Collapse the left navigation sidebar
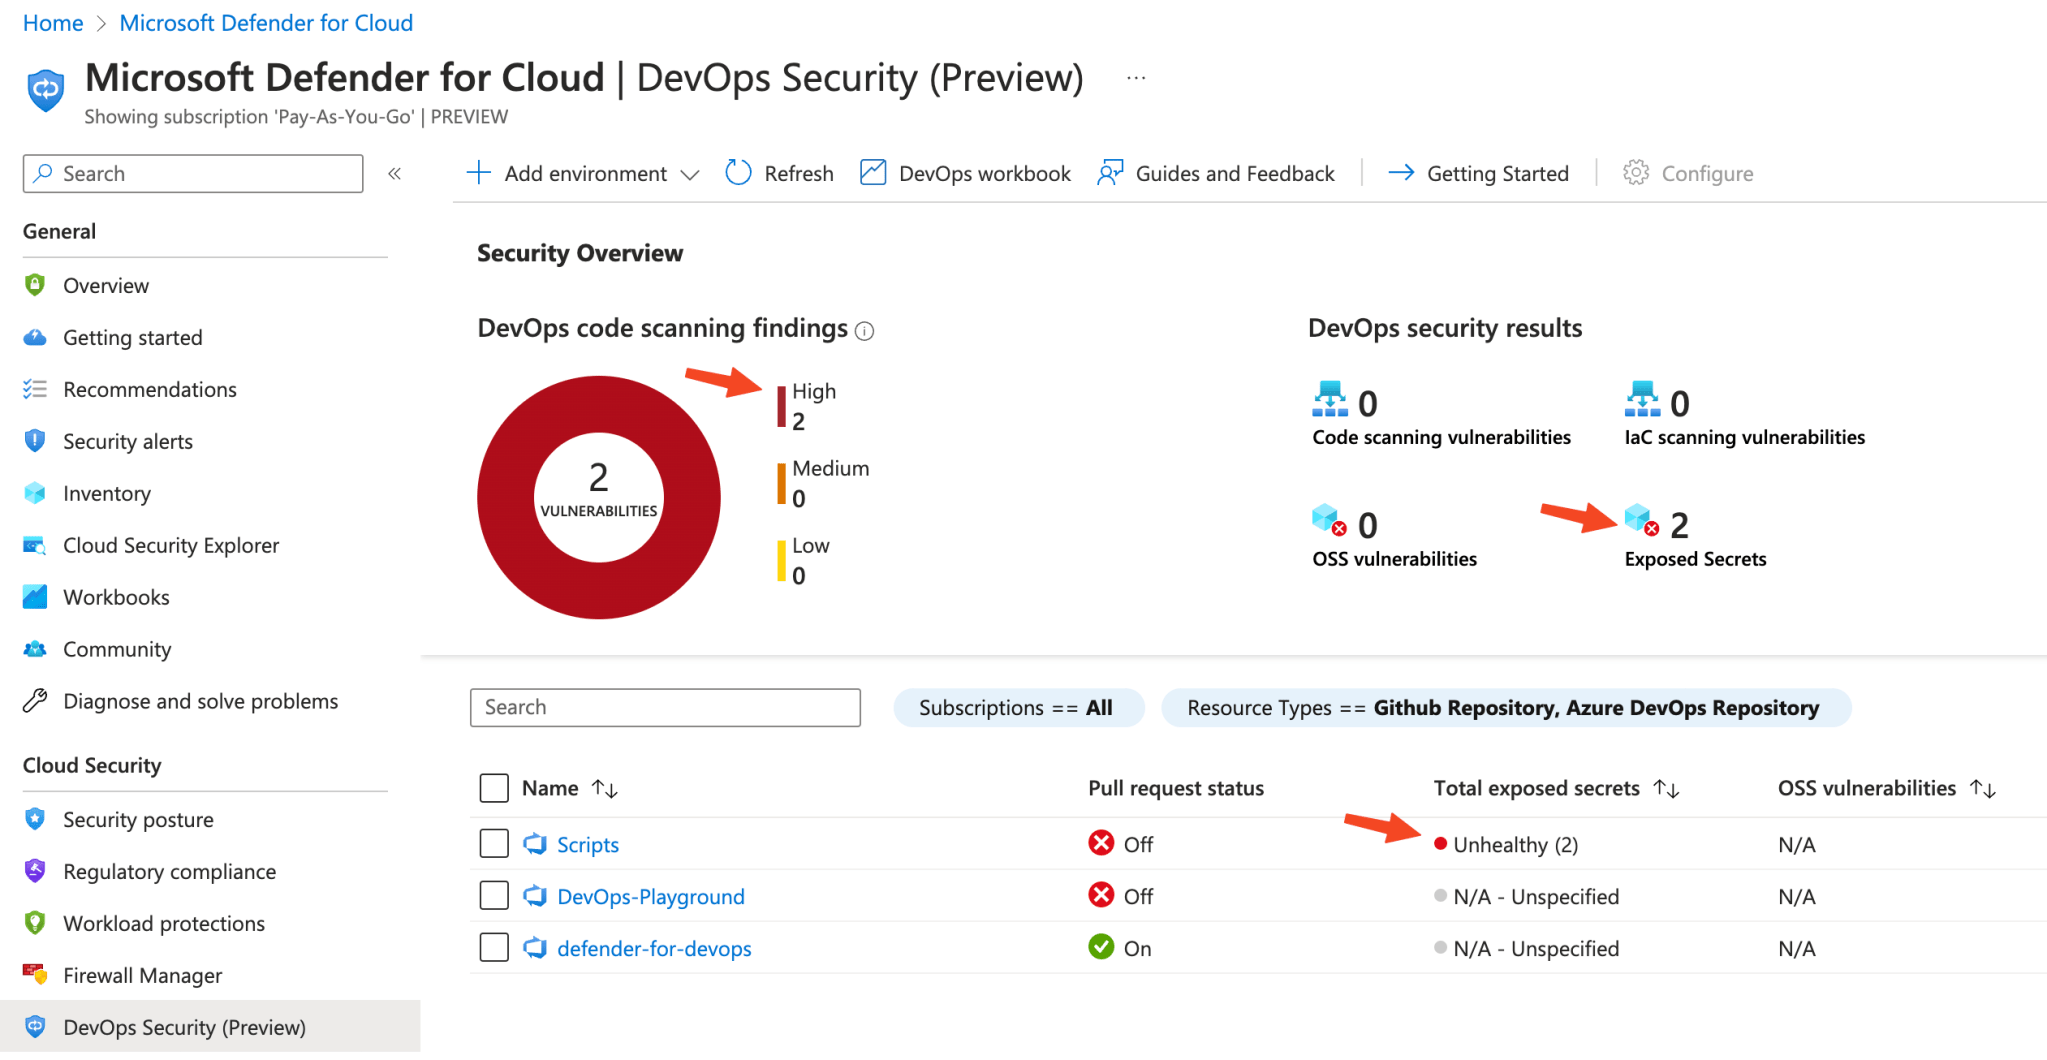Viewport: 2047px width, 1060px height. [x=394, y=172]
